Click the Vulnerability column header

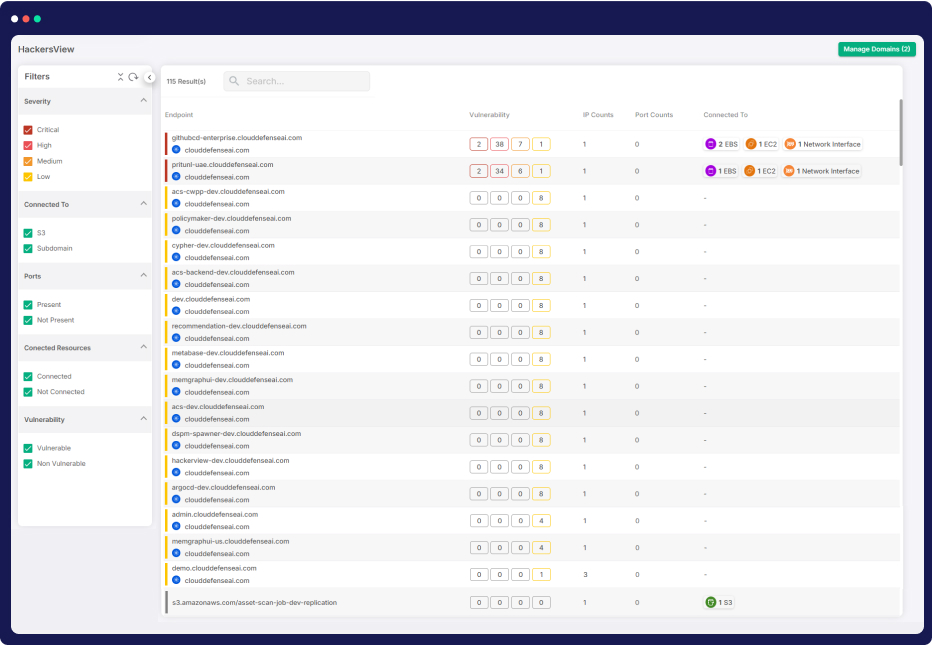[489, 115]
